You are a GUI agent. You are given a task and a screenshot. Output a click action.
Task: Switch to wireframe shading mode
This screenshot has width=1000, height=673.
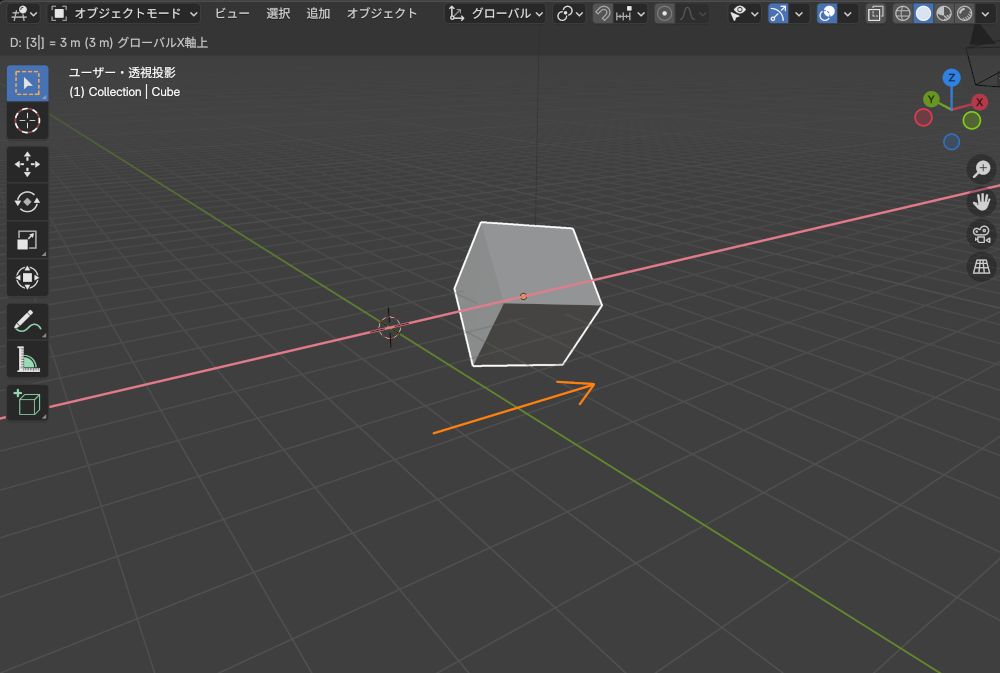point(903,14)
